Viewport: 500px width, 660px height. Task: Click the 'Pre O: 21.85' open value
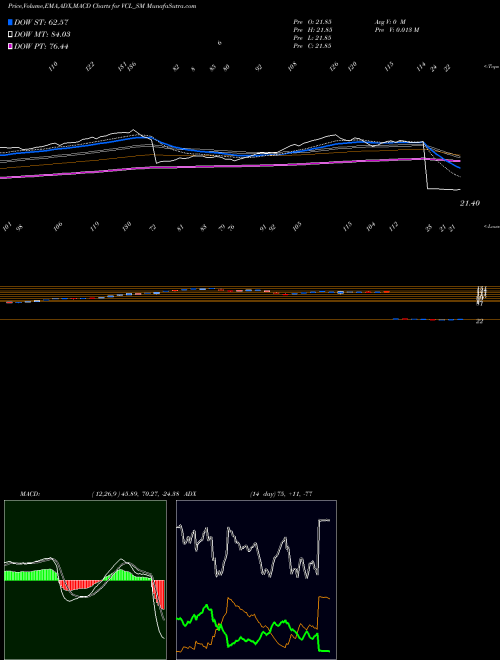point(312,21)
